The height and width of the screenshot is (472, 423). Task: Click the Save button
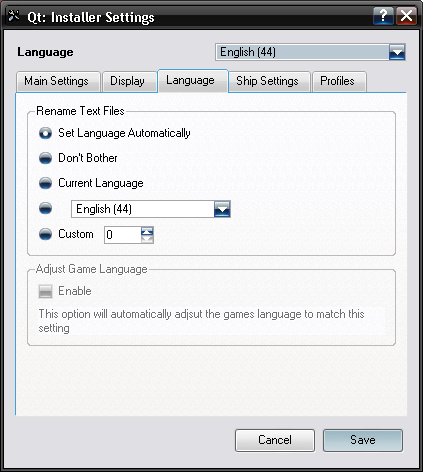click(x=363, y=440)
